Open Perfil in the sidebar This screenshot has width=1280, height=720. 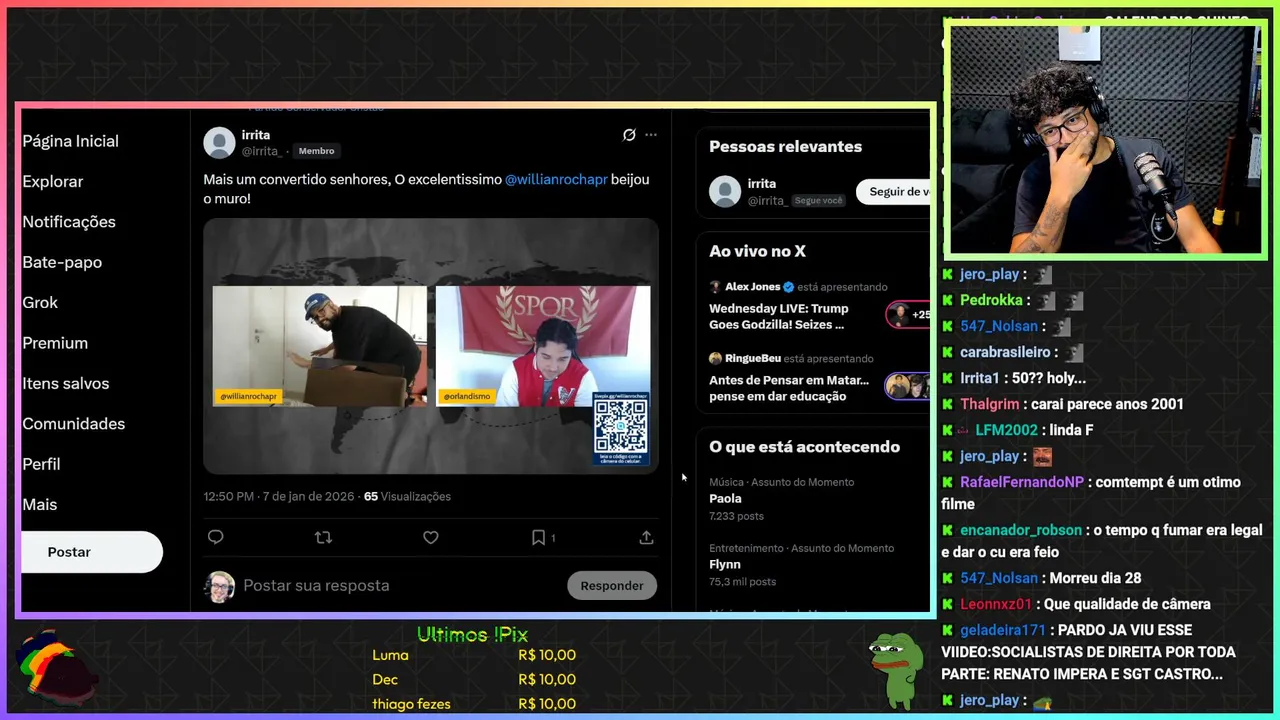(41, 464)
